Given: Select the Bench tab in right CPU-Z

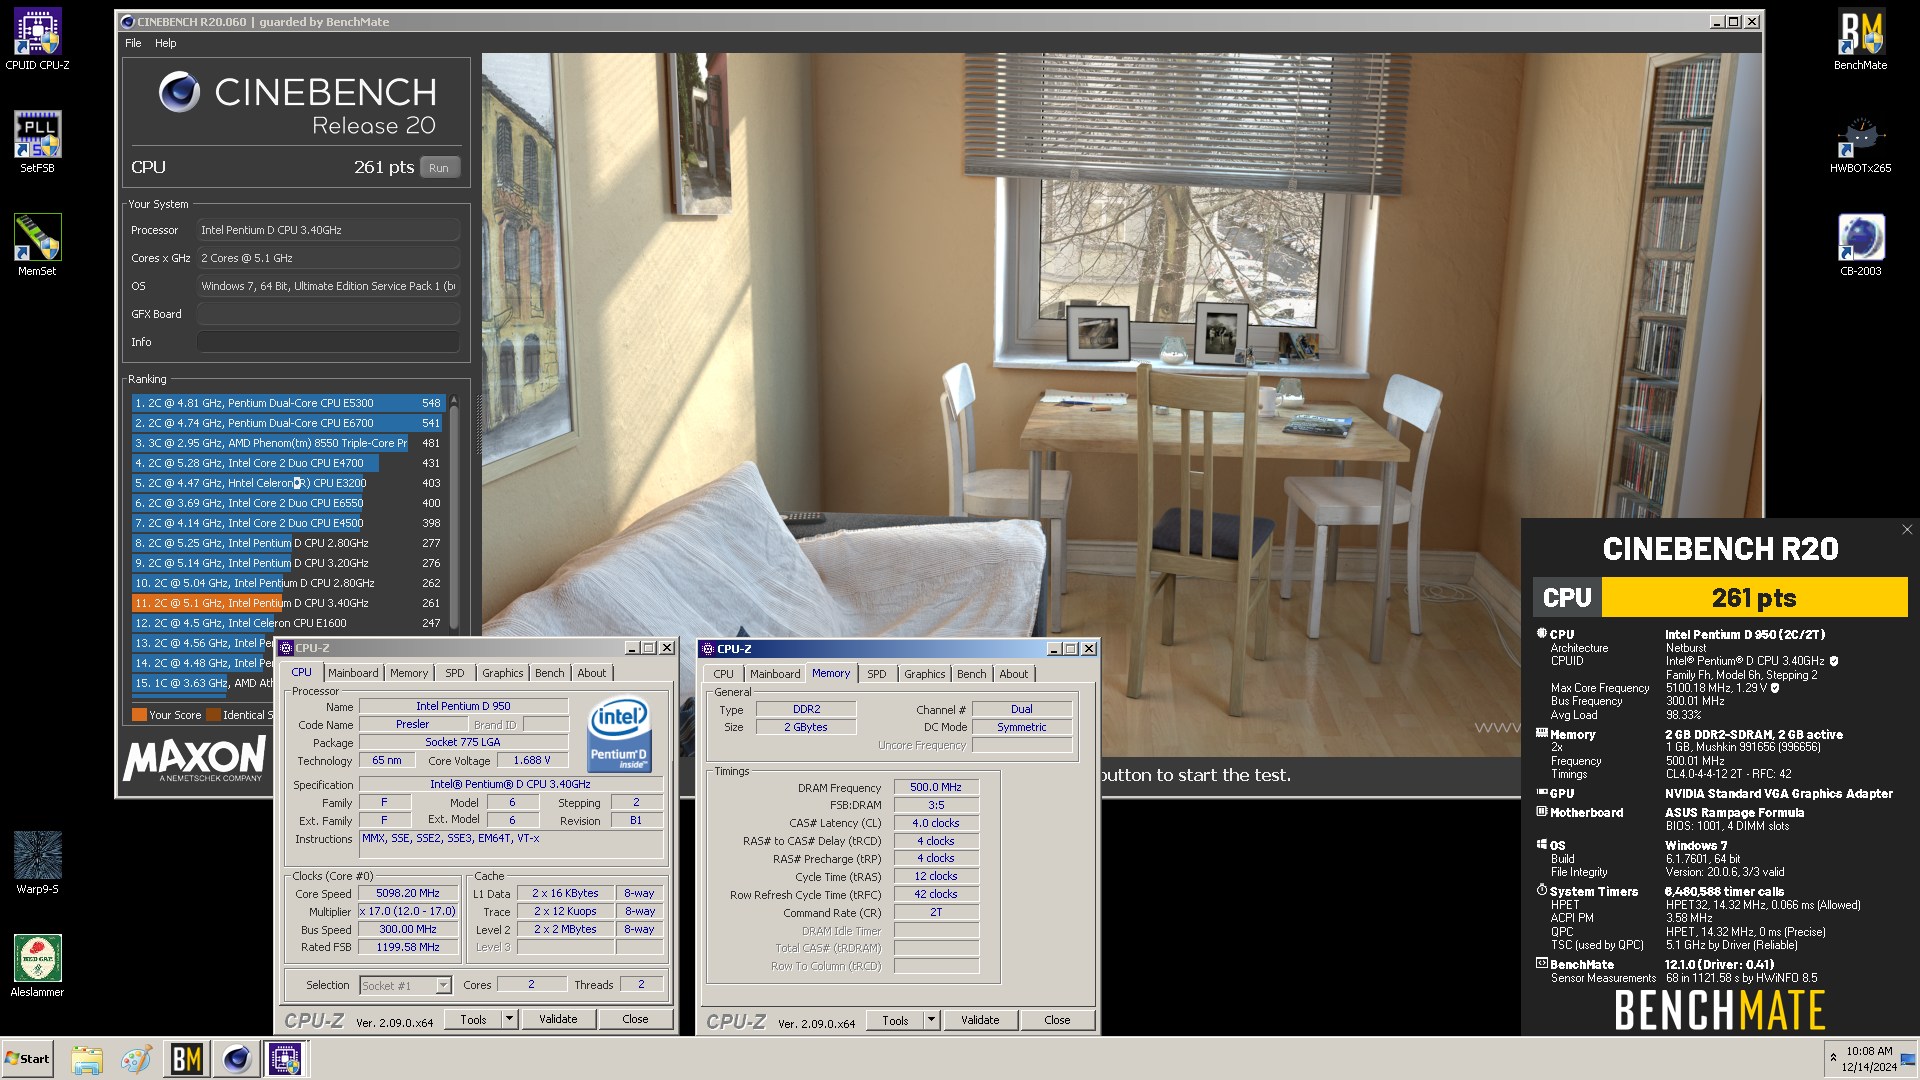Looking at the screenshot, I should tap(972, 674).
